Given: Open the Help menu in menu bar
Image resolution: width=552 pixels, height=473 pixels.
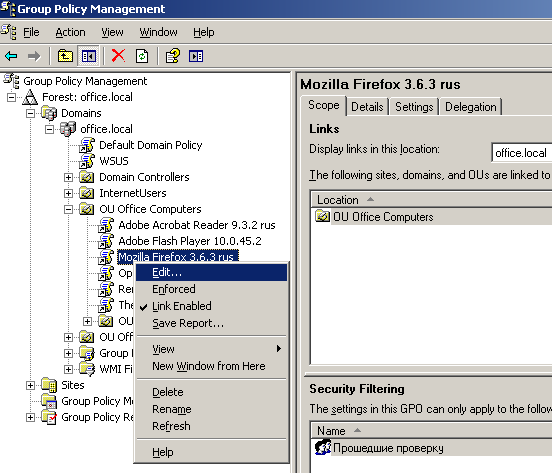Looking at the screenshot, I should (x=203, y=32).
